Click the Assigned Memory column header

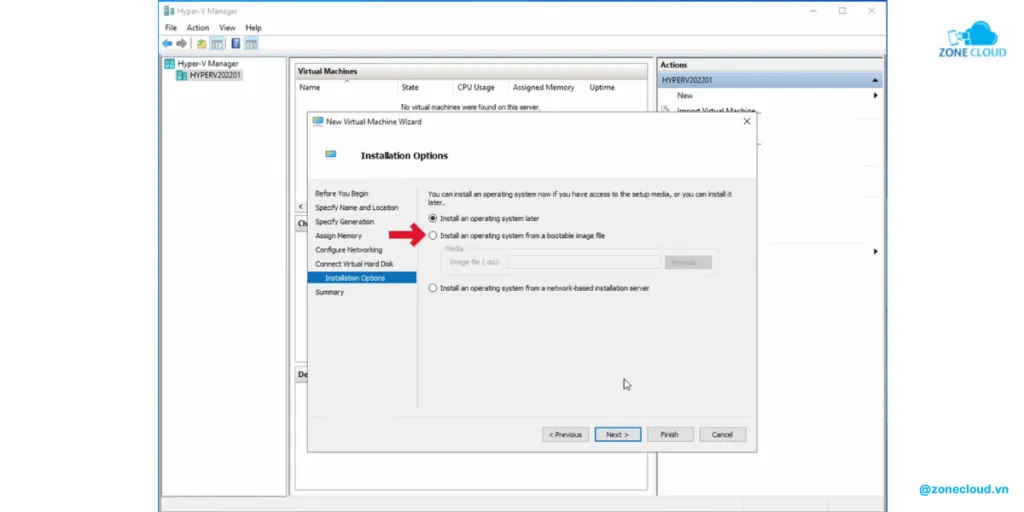(x=543, y=88)
